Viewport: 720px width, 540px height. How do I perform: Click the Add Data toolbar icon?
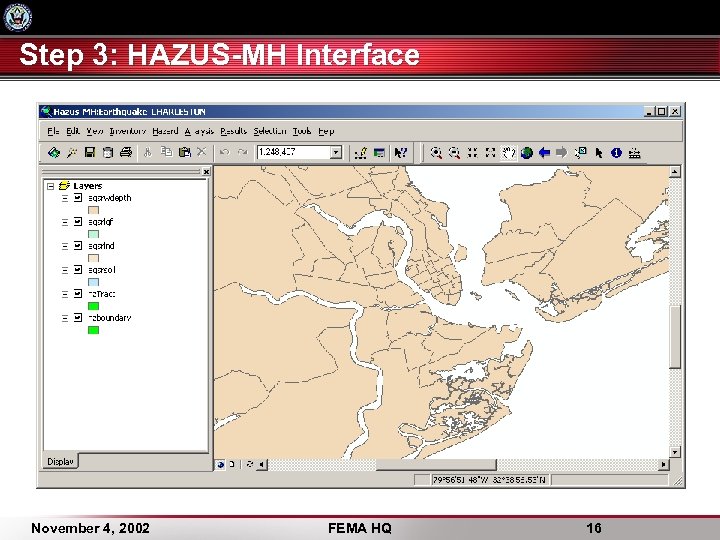click(x=54, y=152)
